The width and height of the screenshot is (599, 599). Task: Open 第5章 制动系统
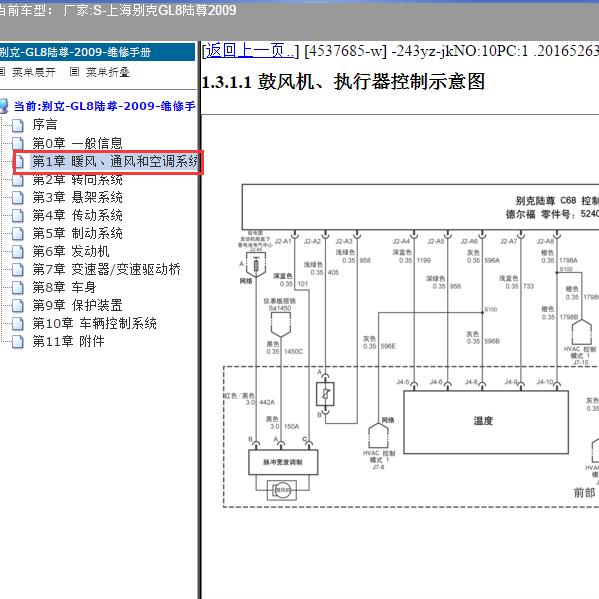click(x=77, y=233)
